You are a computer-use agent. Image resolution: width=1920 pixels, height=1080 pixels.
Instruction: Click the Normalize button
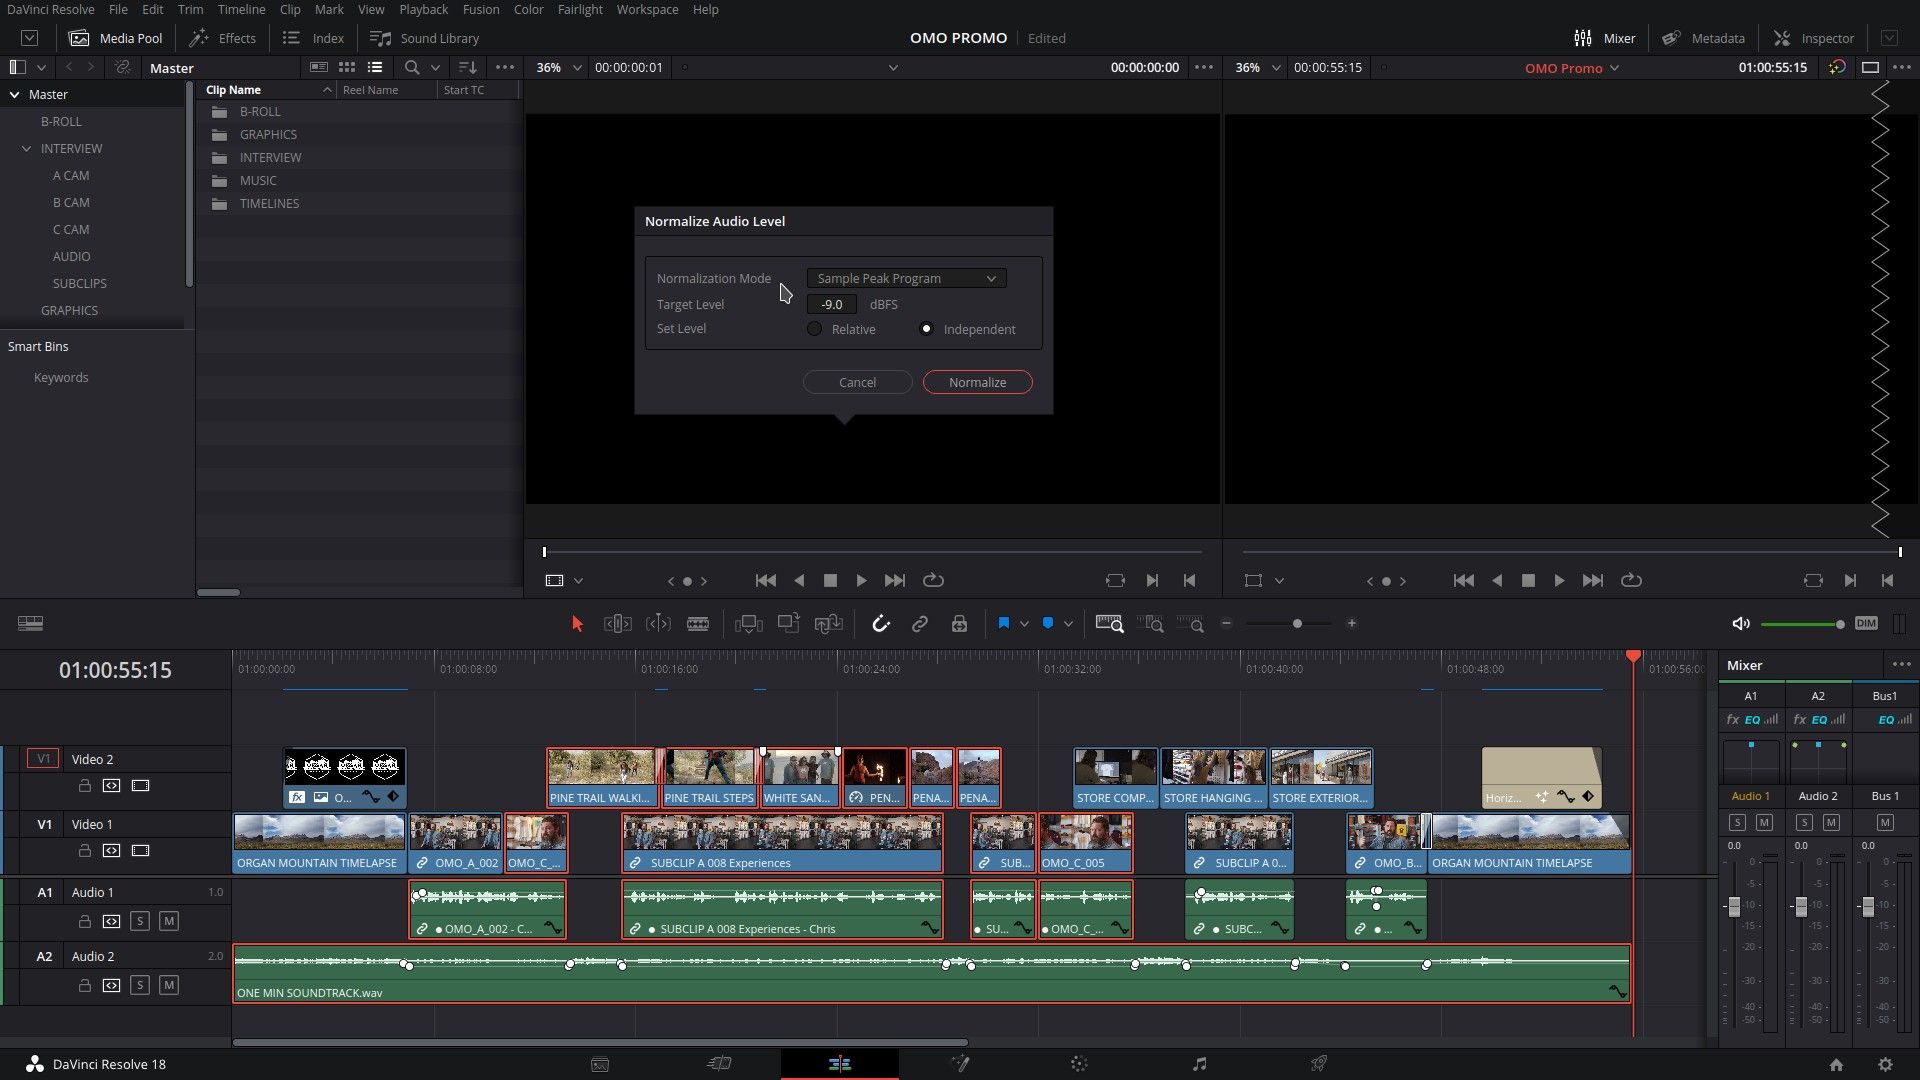[x=977, y=382]
